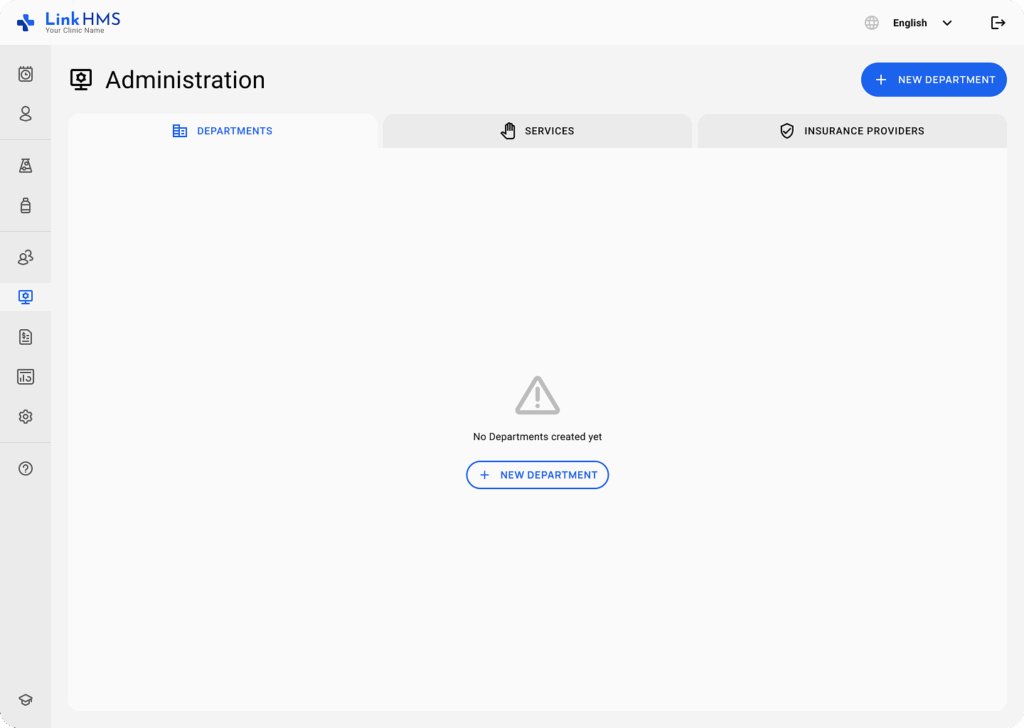This screenshot has height=728, width=1024.
Task: Click the blue New Department button
Action: [933, 80]
